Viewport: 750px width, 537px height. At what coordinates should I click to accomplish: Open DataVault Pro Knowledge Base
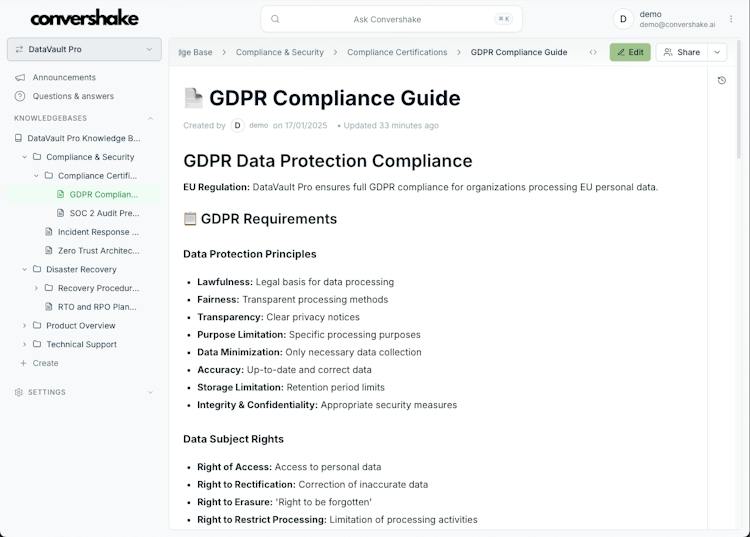click(x=84, y=138)
